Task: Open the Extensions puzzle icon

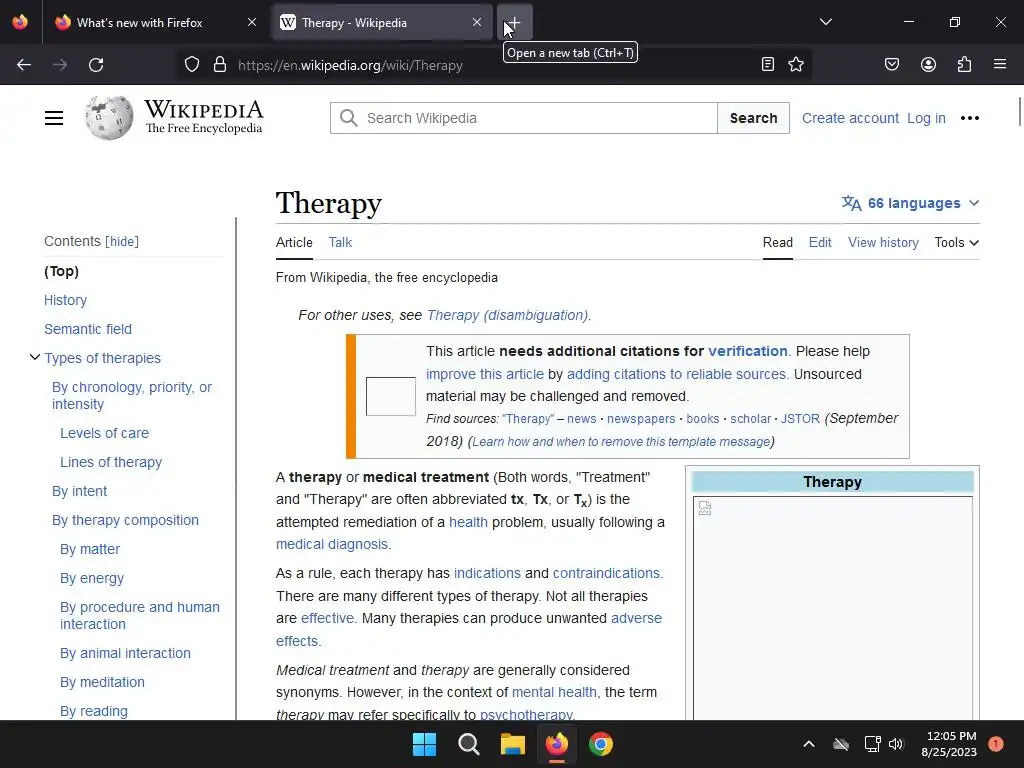Action: click(x=964, y=64)
